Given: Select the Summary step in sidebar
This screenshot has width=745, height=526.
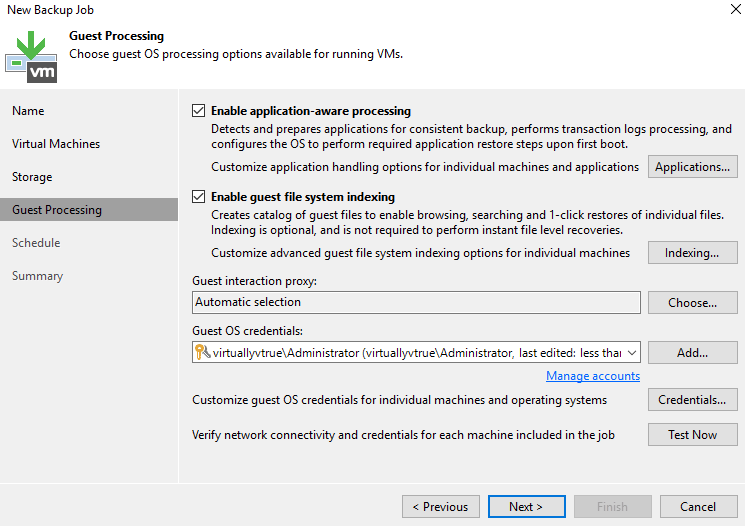Looking at the screenshot, I should 37,276.
